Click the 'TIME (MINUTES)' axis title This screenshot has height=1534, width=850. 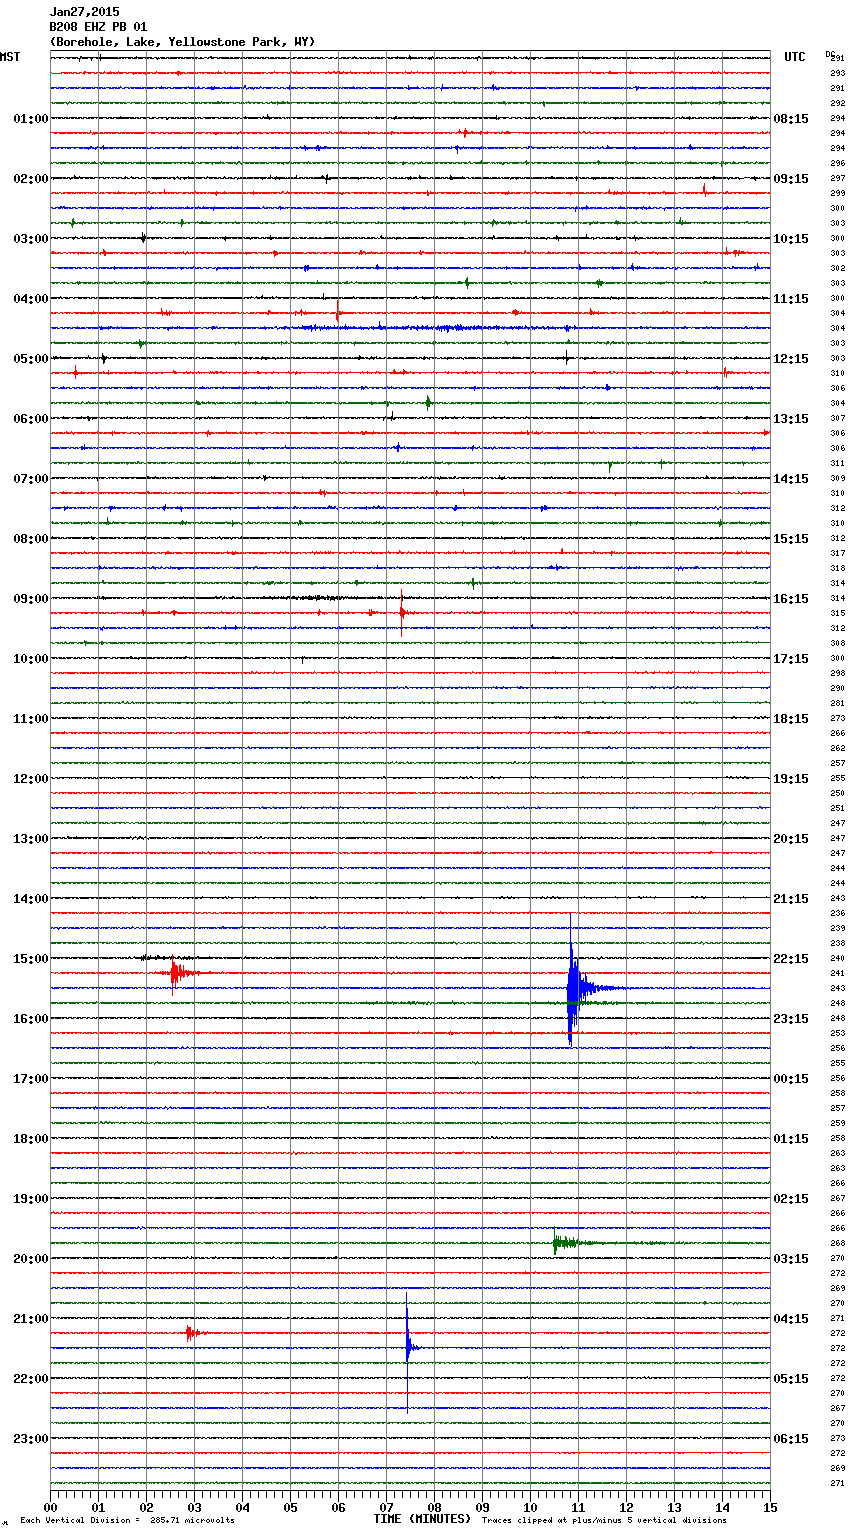pyautogui.click(x=422, y=1519)
